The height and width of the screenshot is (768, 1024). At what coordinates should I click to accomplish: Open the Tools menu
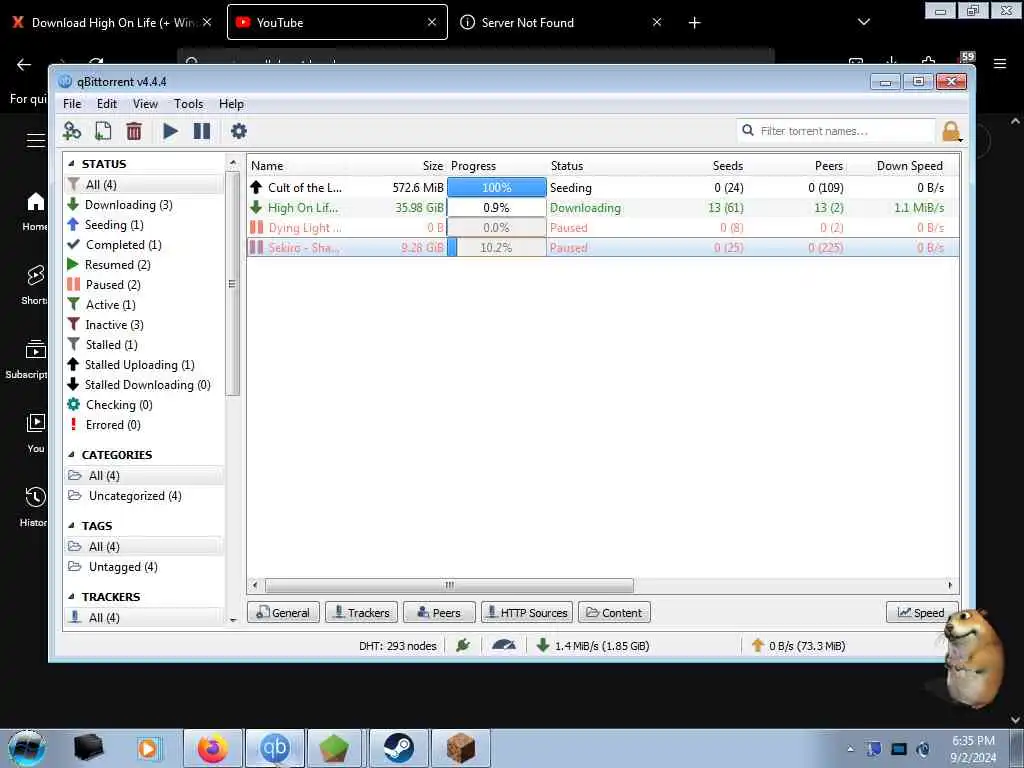click(x=188, y=104)
